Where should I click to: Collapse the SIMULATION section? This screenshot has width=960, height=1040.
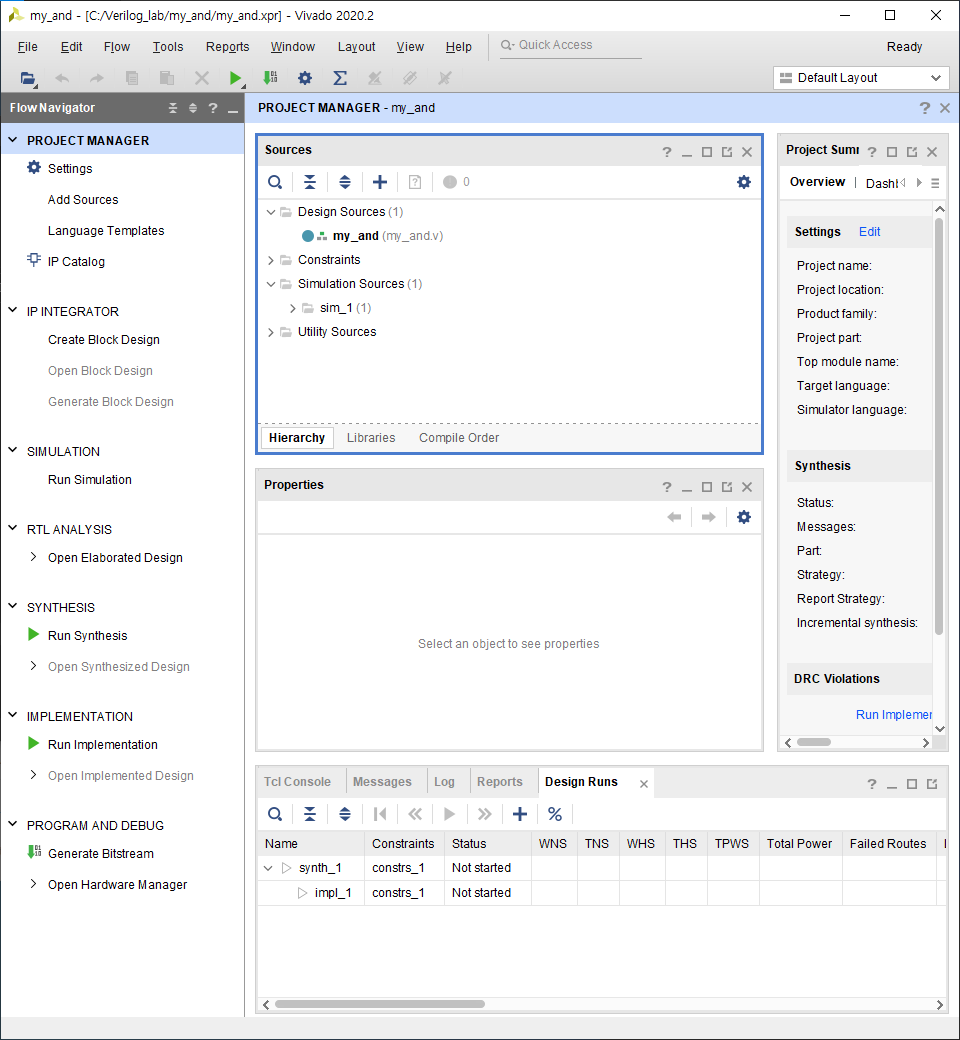13,450
